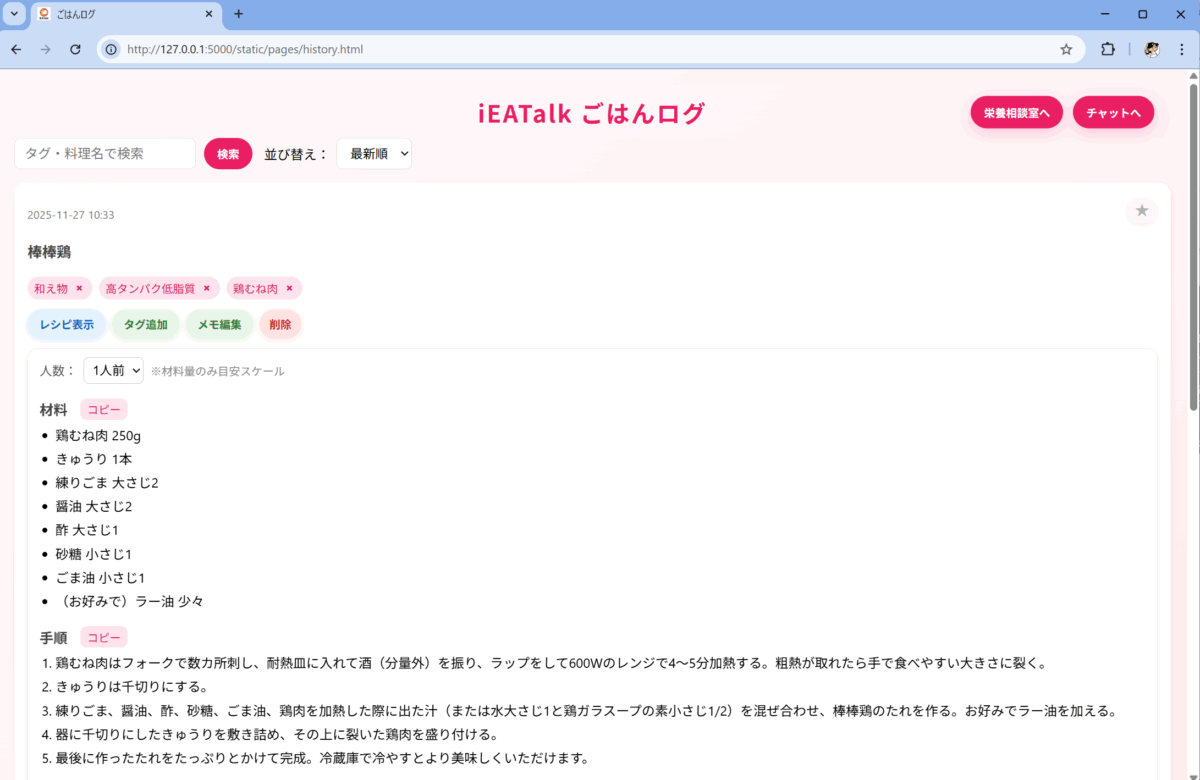Toggle the favorite star on 棒棒鶏 entry
Image resolution: width=1200 pixels, height=780 pixels.
(x=1141, y=211)
